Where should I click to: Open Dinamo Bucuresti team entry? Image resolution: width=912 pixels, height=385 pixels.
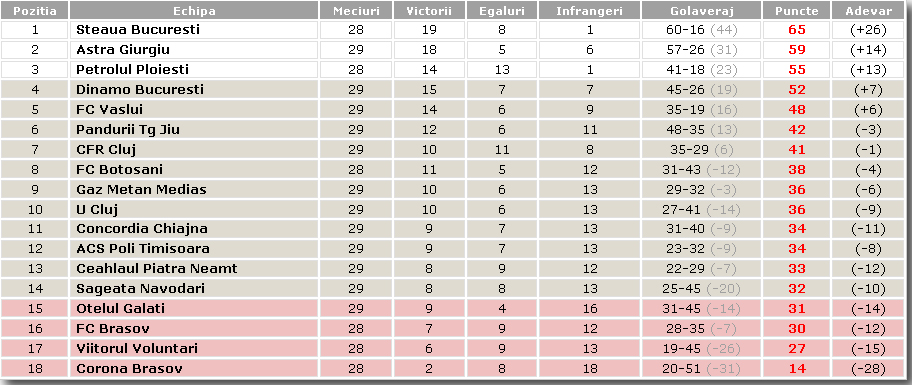(x=140, y=90)
